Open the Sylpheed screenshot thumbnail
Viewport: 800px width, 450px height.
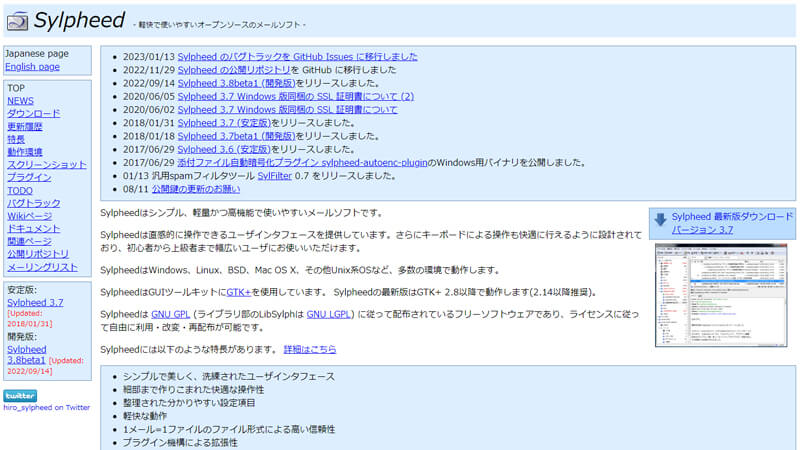coord(721,295)
